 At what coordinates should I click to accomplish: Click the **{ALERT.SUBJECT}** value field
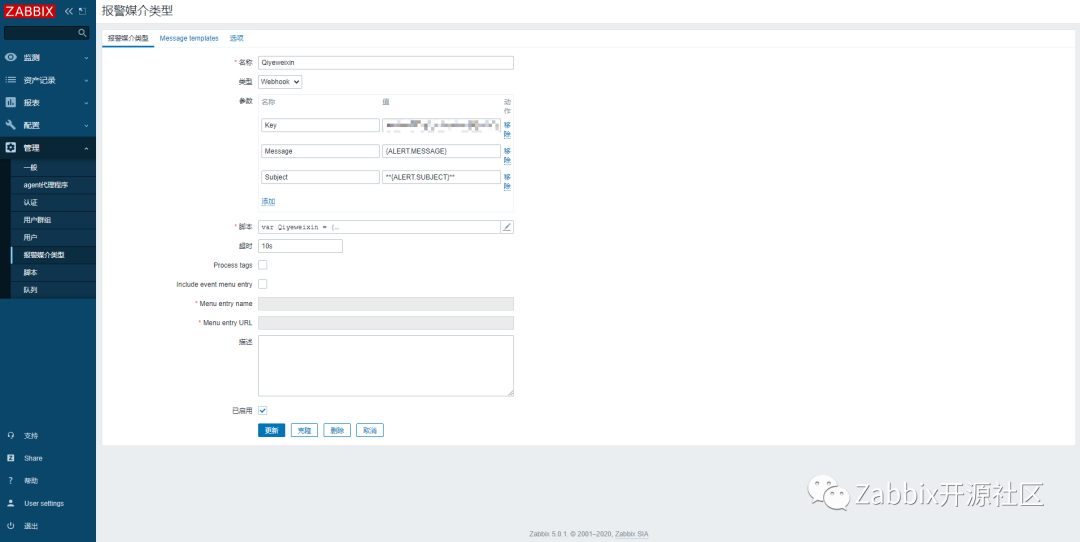pos(441,177)
